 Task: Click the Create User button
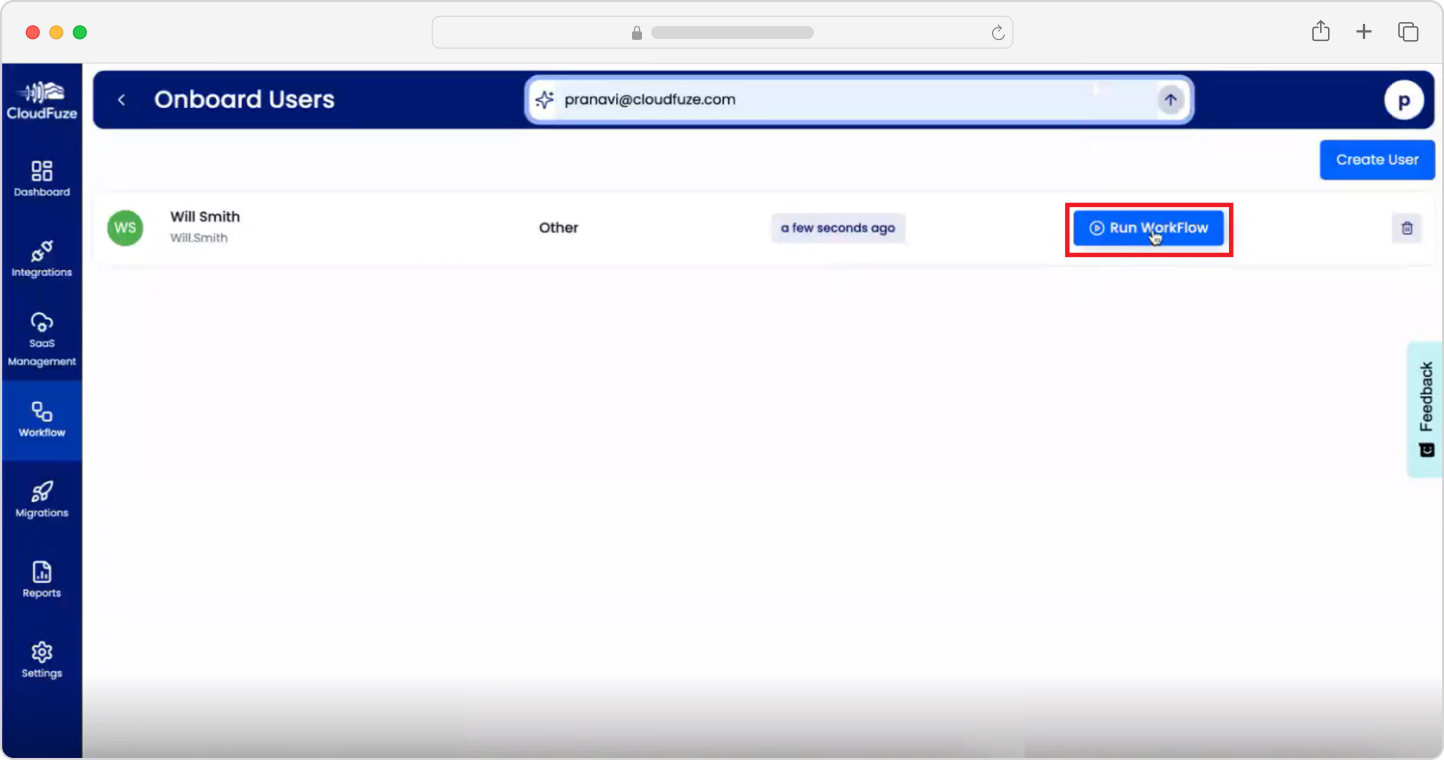(x=1377, y=160)
